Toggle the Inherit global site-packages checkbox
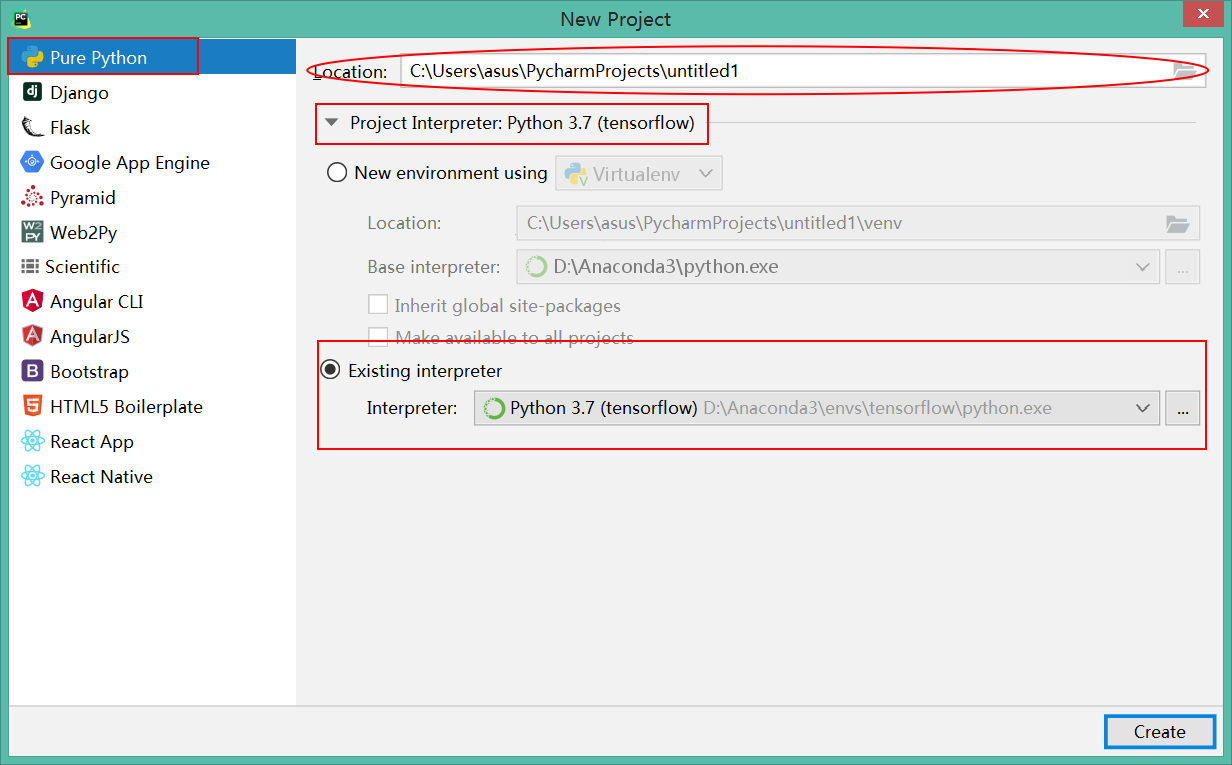Image resolution: width=1232 pixels, height=765 pixels. tap(378, 305)
